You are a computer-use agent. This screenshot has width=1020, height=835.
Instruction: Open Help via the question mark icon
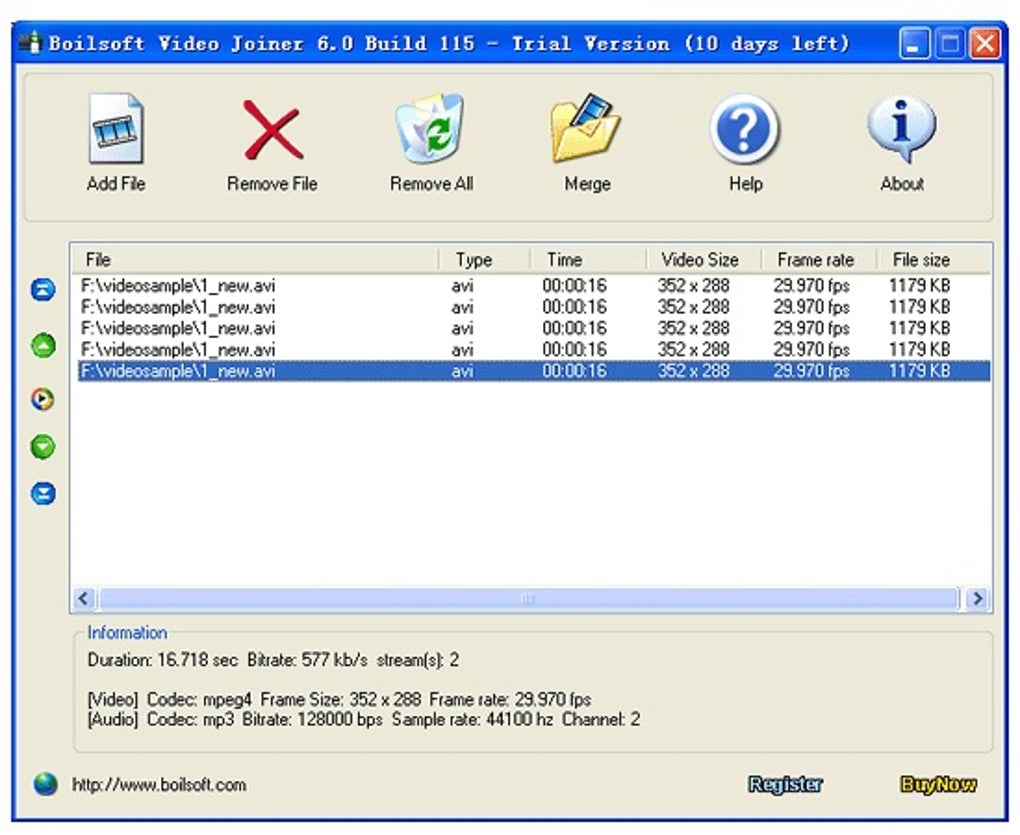(744, 129)
